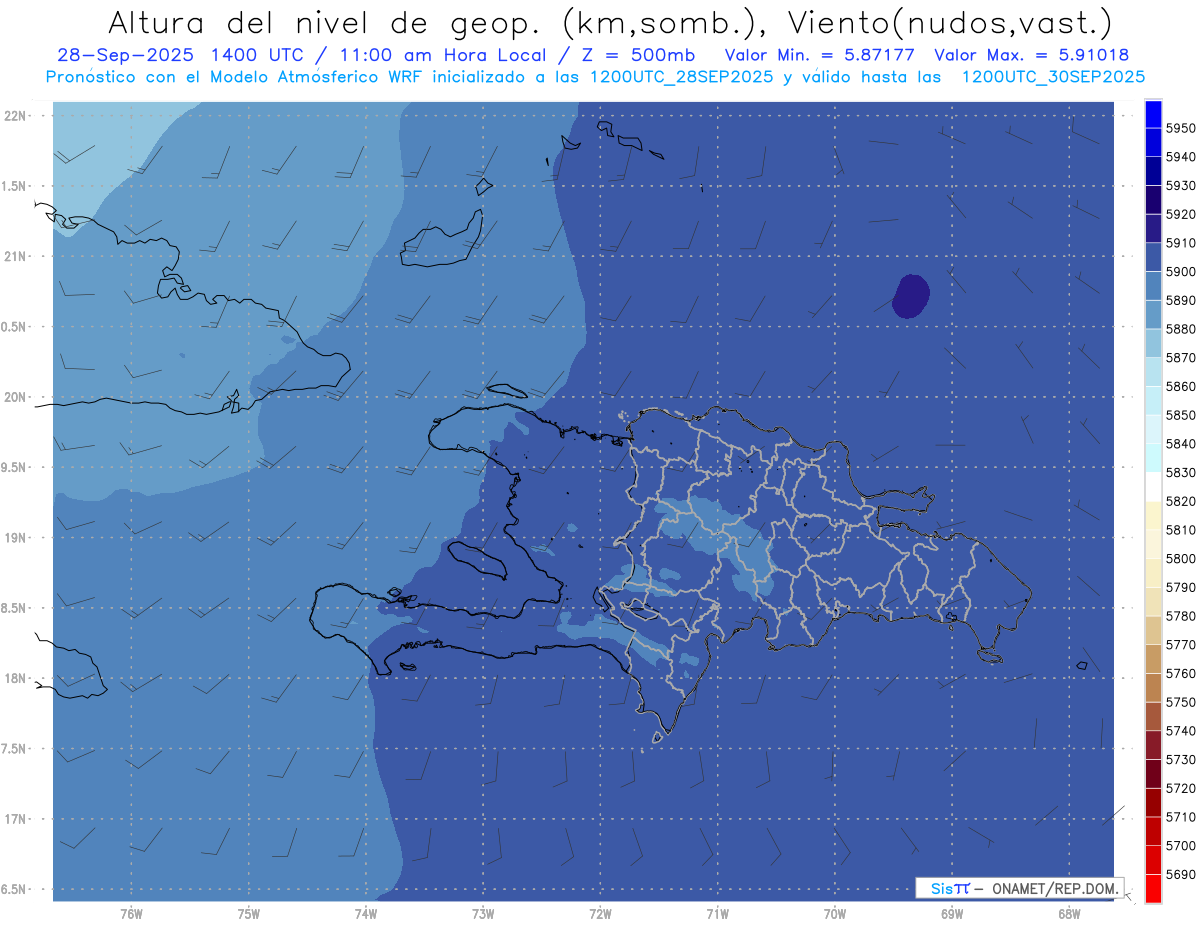Image resolution: width=1200 pixels, height=927 pixels.
Task: Click the 5730 colorbar label
Action: point(1180,759)
